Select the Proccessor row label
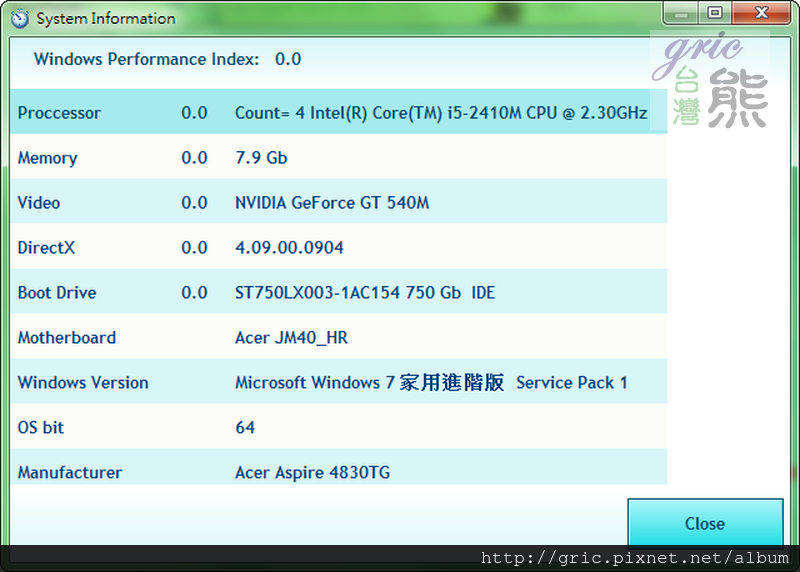Image resolution: width=800 pixels, height=572 pixels. pos(59,113)
